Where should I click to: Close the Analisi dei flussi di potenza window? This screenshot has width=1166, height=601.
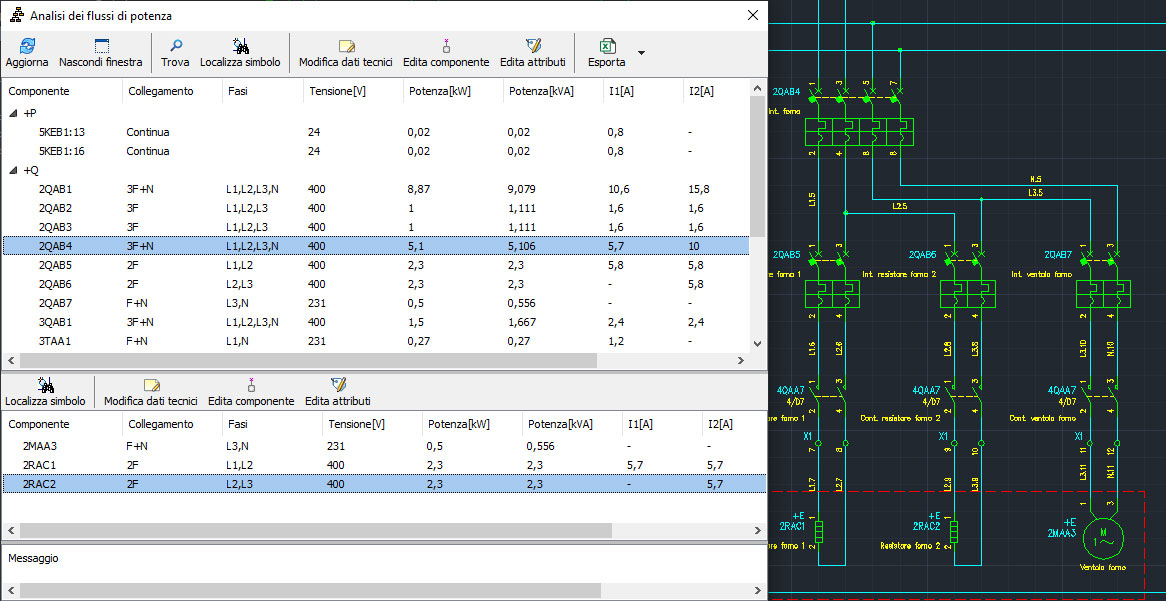[x=753, y=15]
